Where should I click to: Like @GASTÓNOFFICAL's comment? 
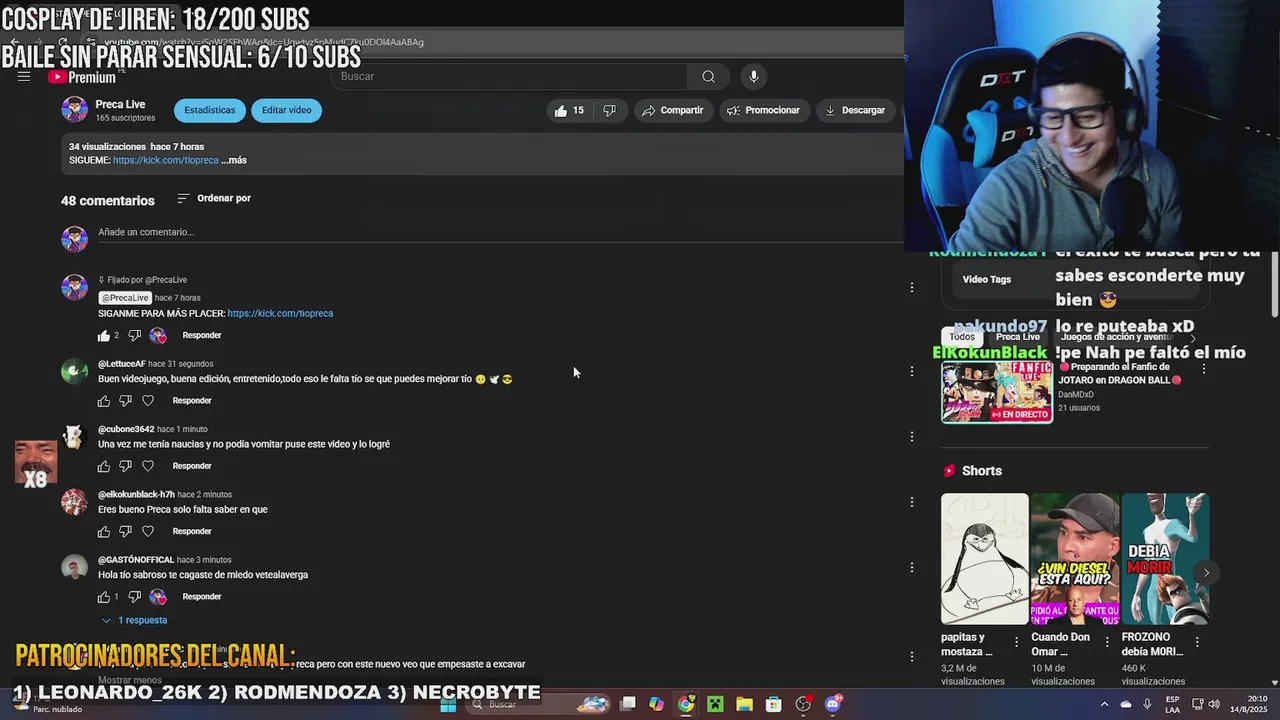104,597
